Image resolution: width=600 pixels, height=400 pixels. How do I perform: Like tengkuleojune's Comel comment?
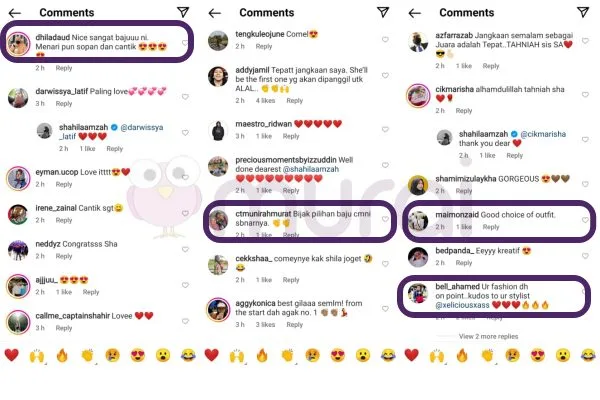[x=385, y=39]
